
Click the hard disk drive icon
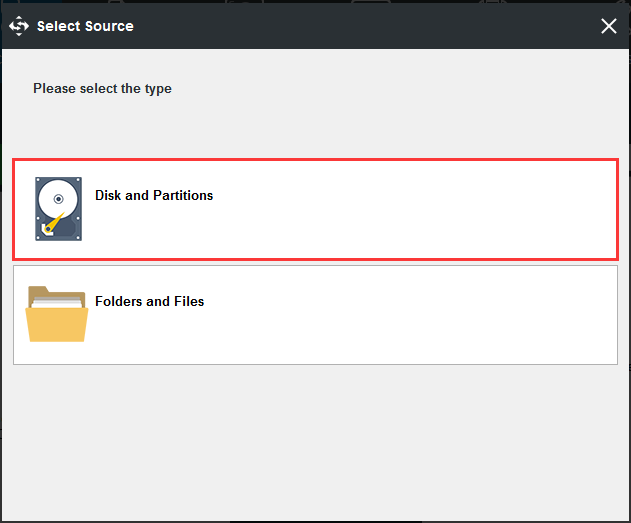coord(58,209)
